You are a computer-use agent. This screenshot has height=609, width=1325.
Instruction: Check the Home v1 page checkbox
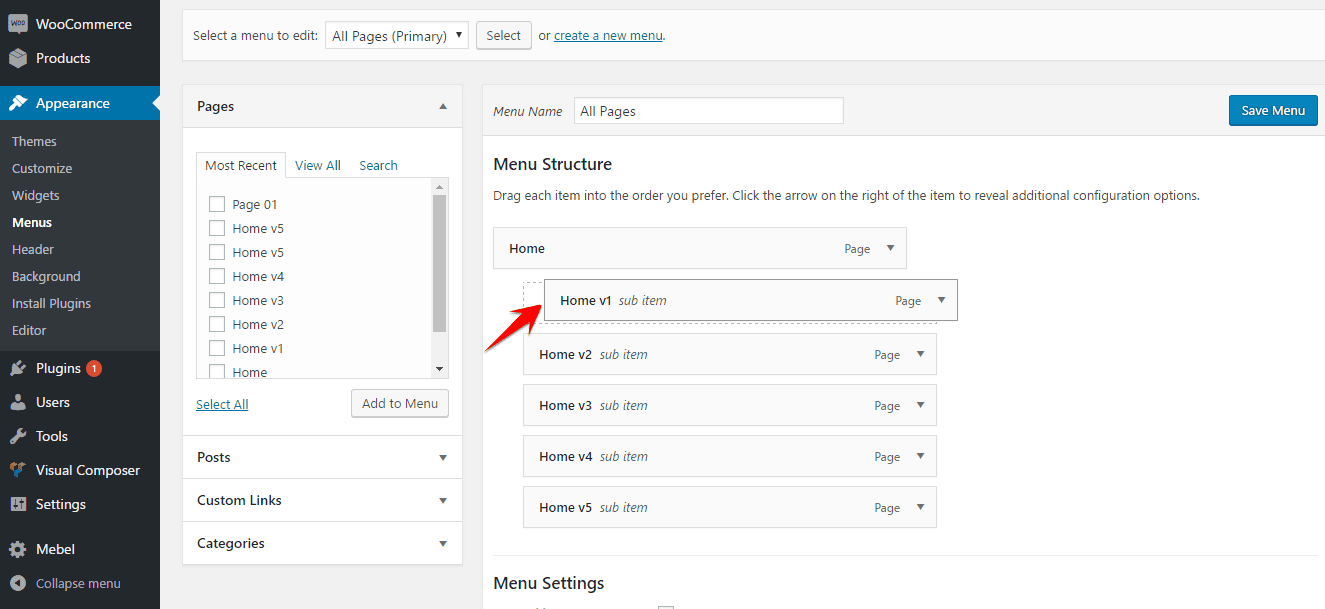(217, 347)
